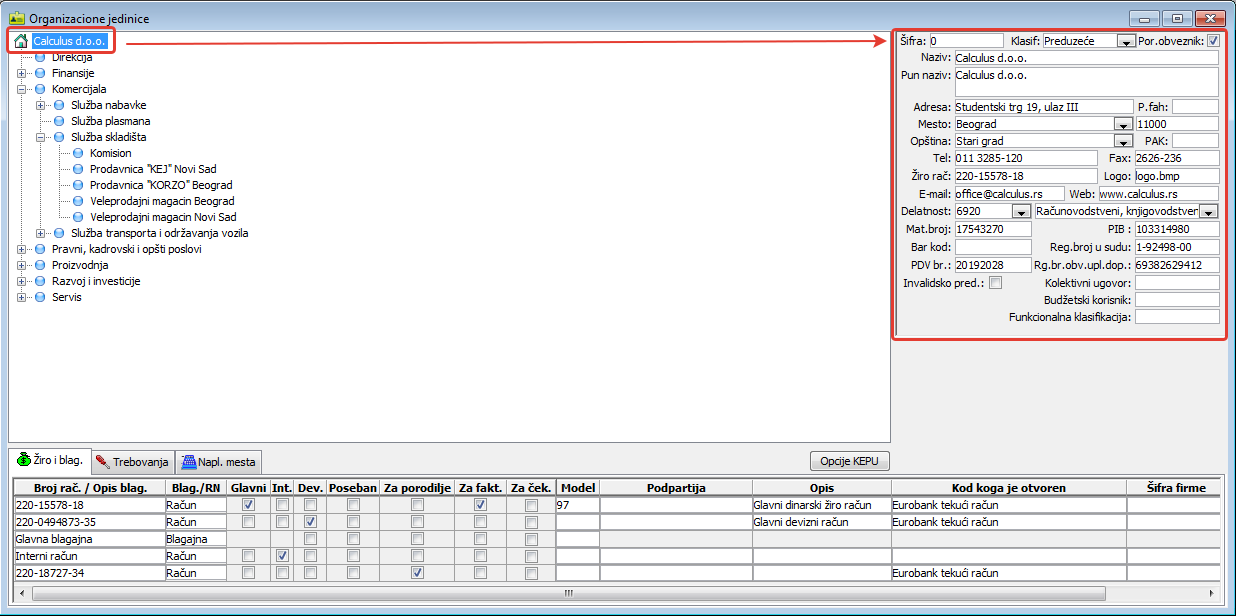Click the globe icon beside Servis
1236x616 pixels.
[x=40, y=297]
